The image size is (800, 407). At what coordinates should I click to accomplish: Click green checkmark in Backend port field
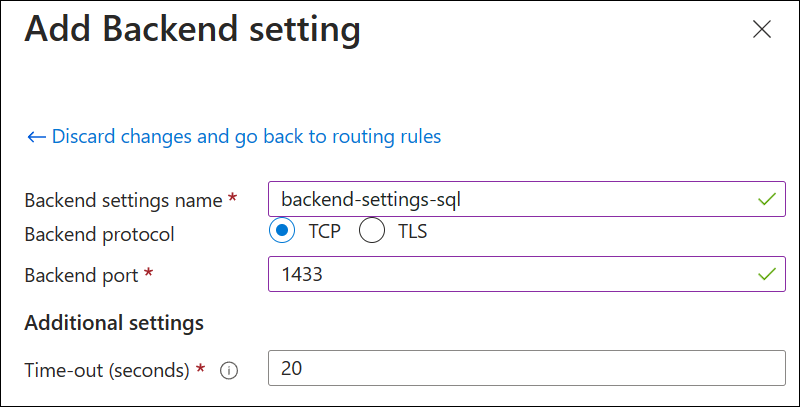point(767,273)
